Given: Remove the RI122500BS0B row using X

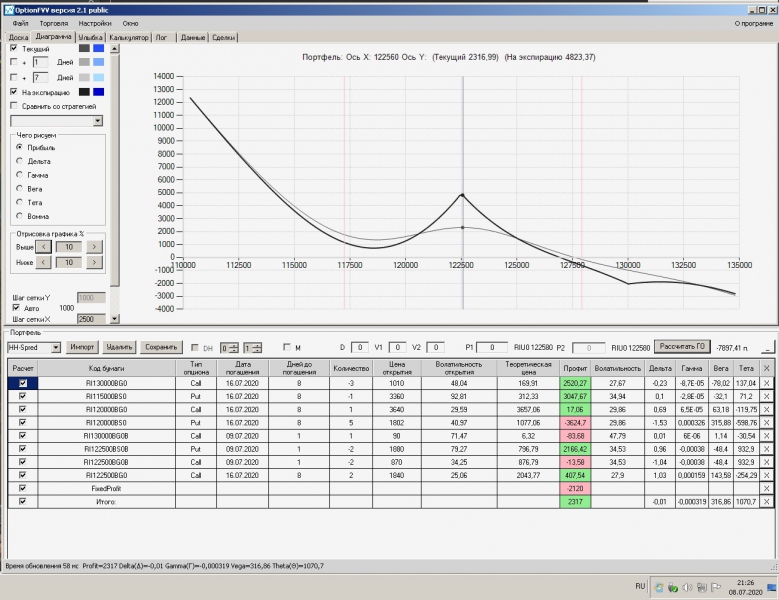Looking at the screenshot, I should pyautogui.click(x=767, y=449).
